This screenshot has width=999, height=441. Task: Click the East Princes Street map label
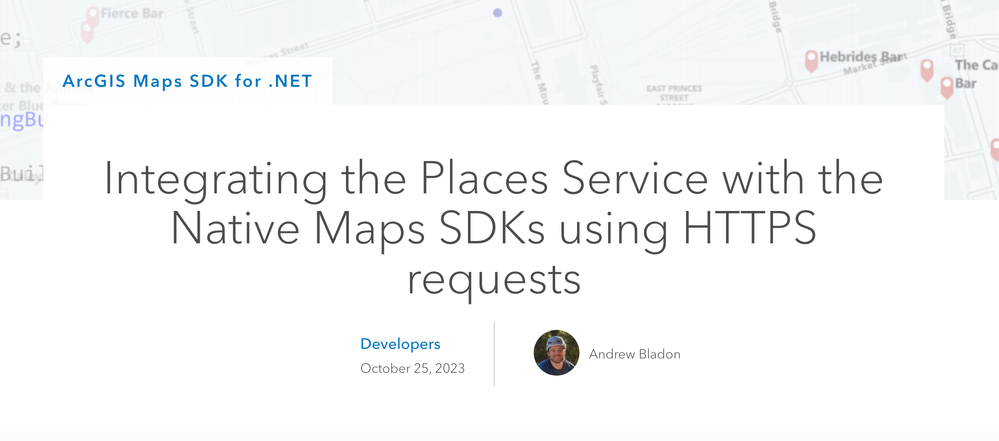coord(673,93)
